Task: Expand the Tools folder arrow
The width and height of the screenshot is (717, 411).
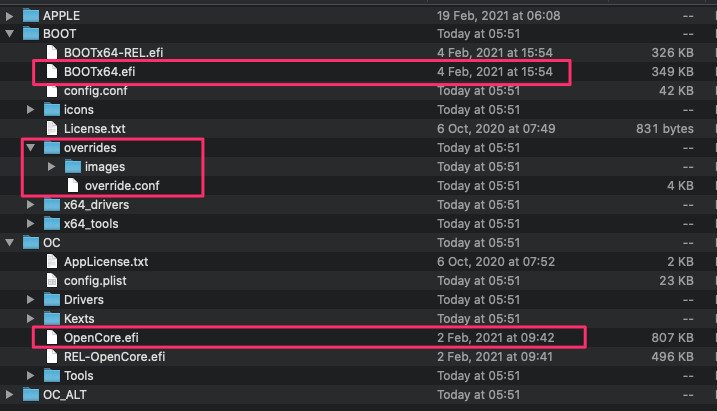Action: coord(31,375)
